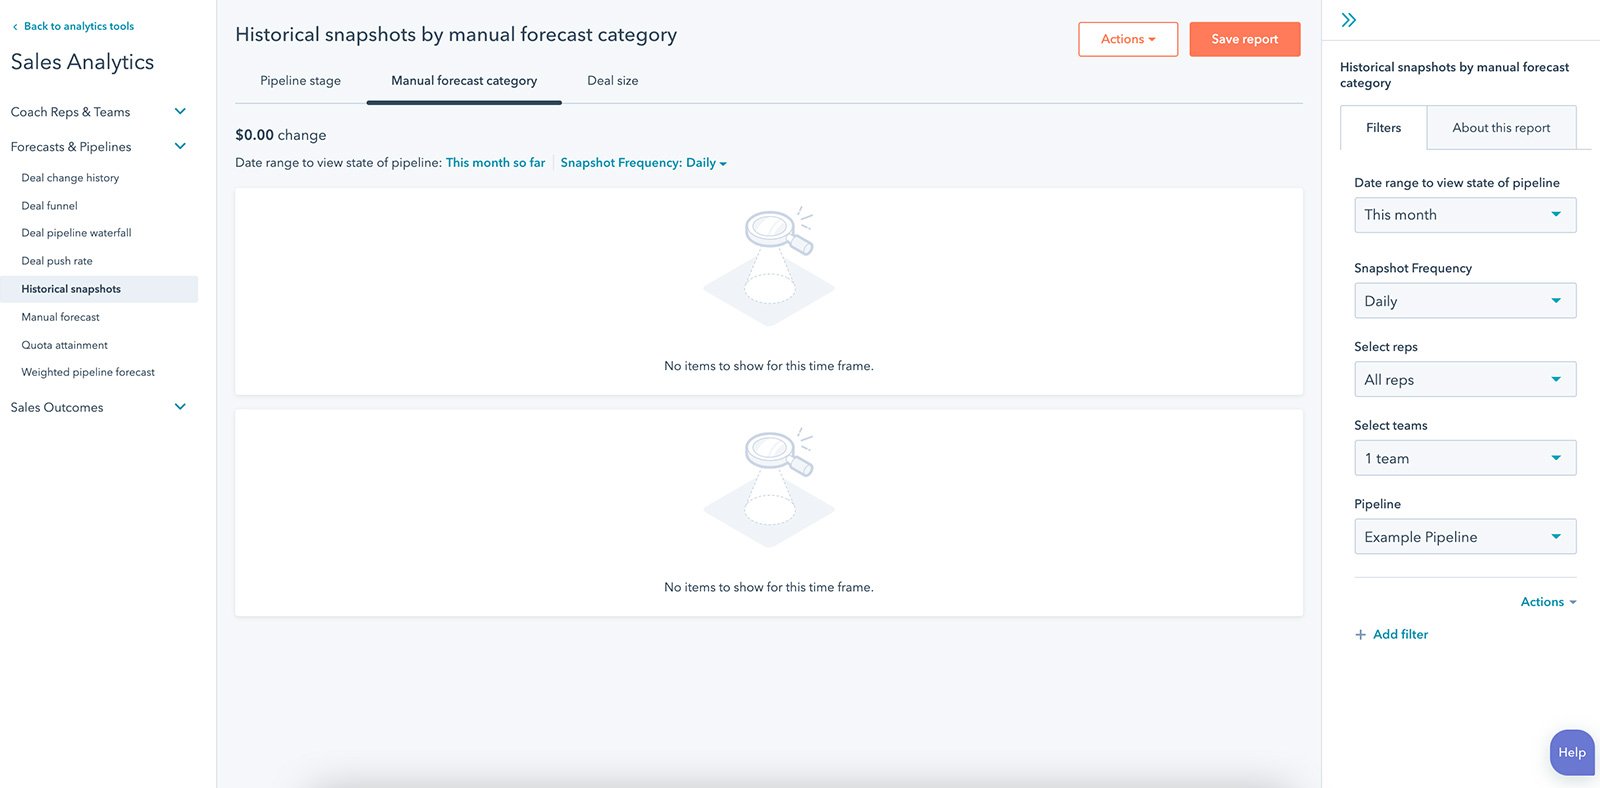Click the Sales Analytics heading
The image size is (1600, 788).
82,62
